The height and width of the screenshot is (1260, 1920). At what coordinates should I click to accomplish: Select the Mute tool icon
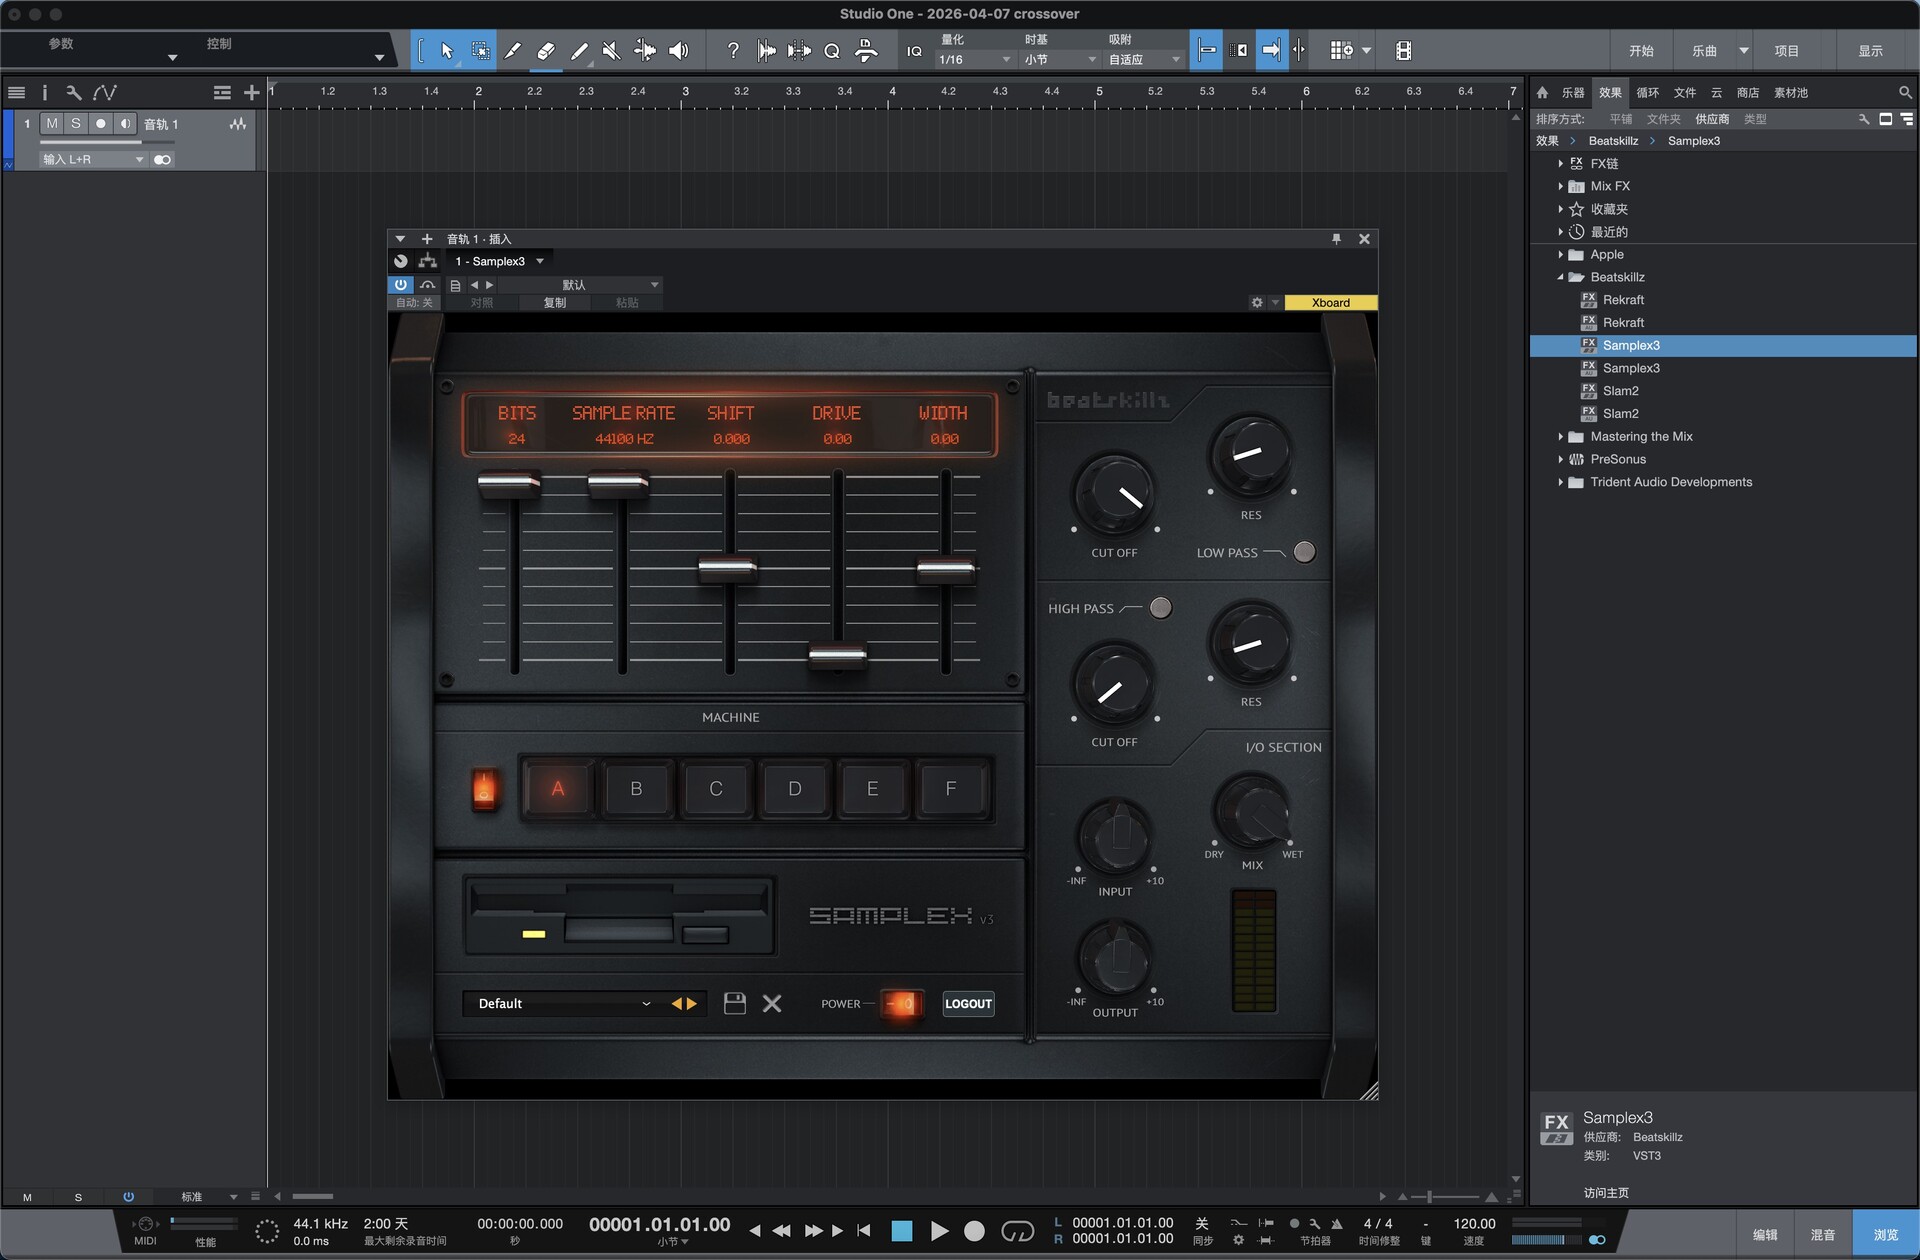611,51
